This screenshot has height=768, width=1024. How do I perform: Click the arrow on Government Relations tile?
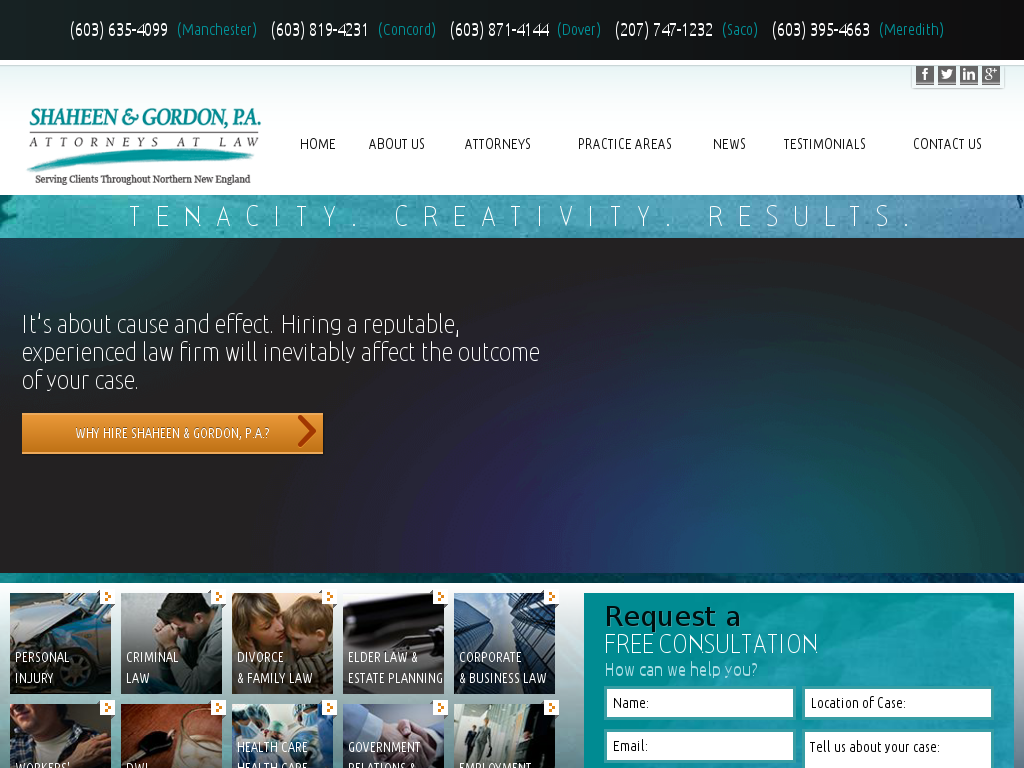pyautogui.click(x=440, y=708)
